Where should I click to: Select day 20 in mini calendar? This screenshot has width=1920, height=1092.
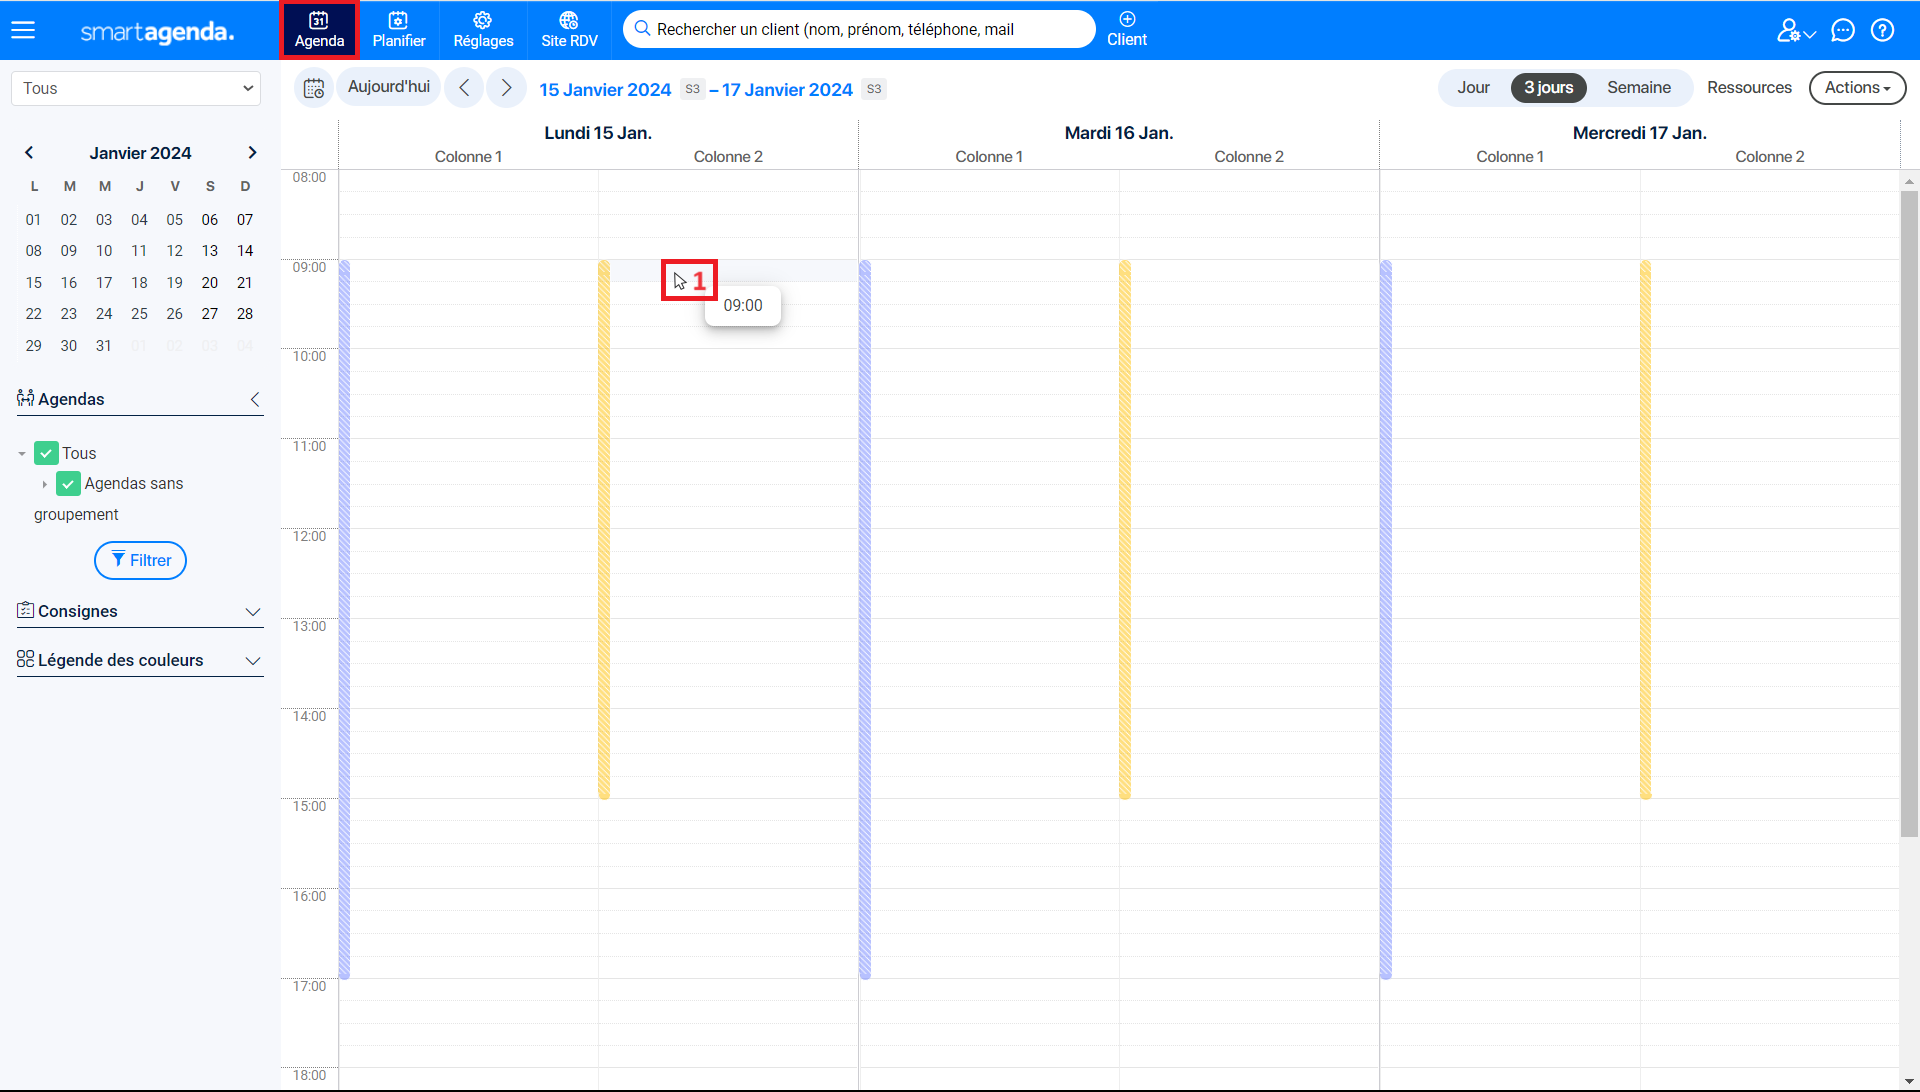click(x=210, y=283)
